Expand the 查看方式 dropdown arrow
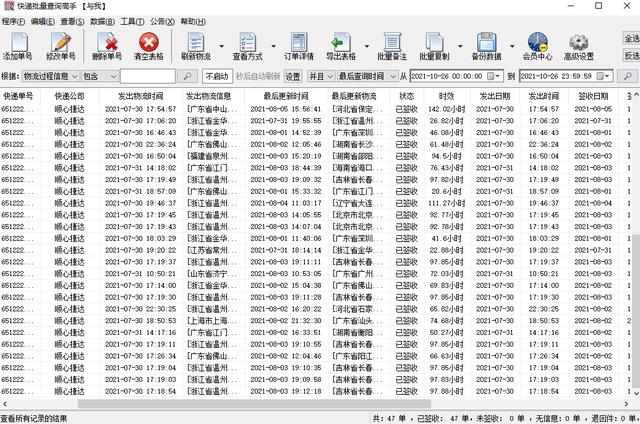Image resolution: width=640 pixels, height=424 pixels. coord(273,46)
